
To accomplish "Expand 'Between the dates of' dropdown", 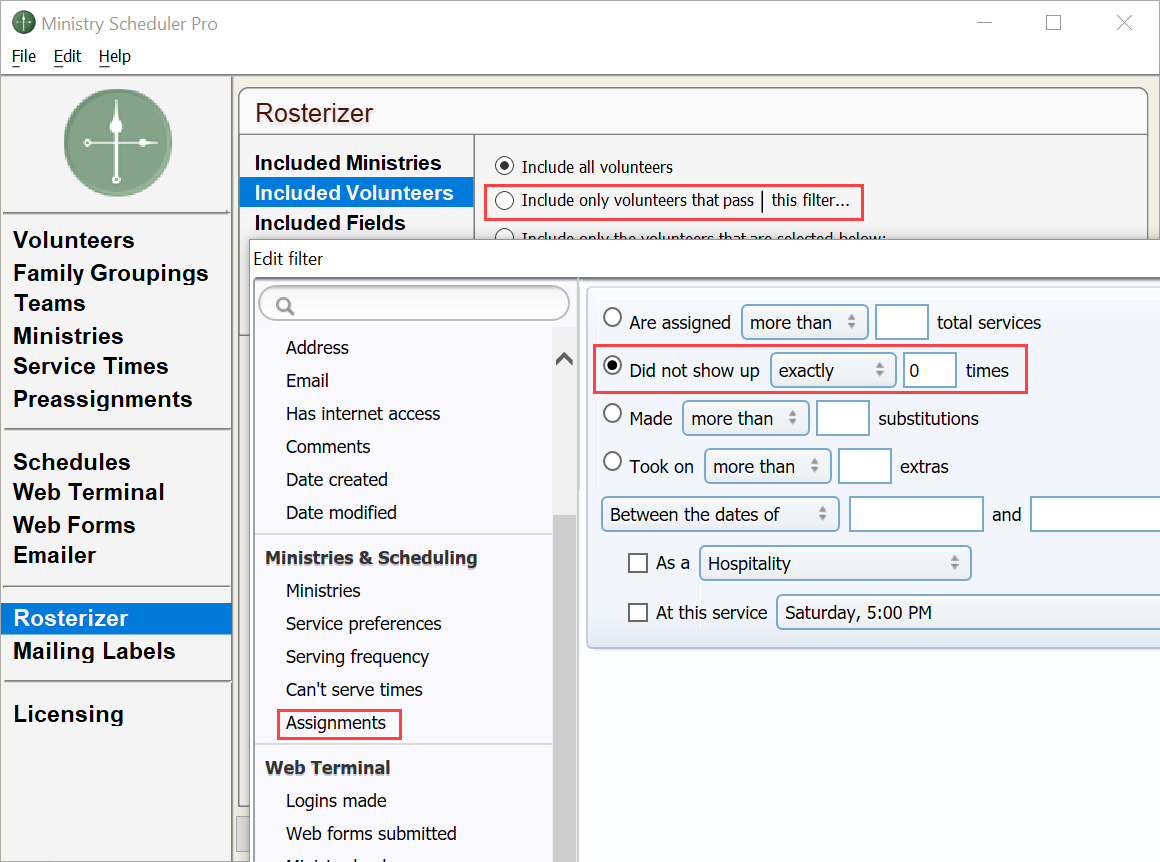I will [719, 514].
